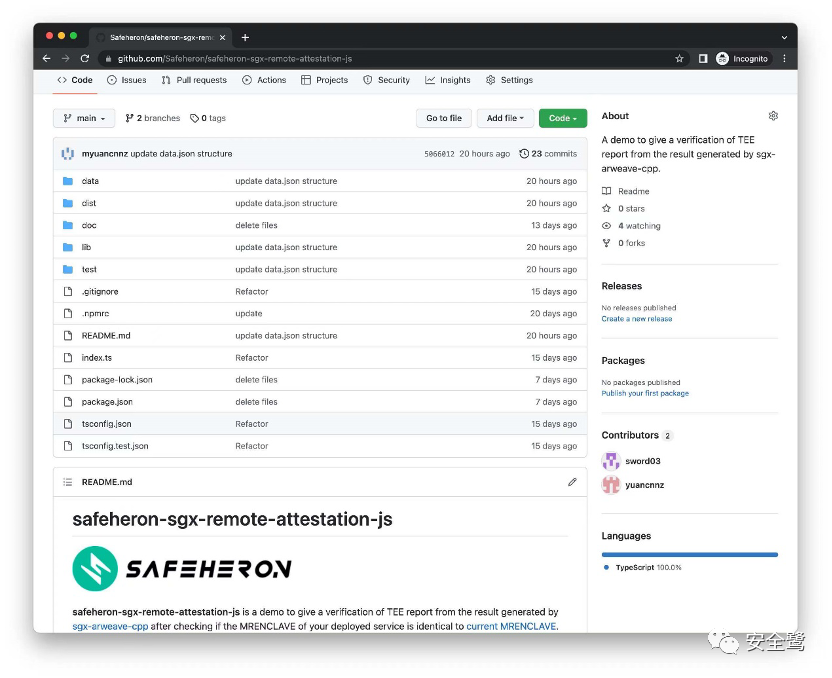Open the current MRENCLAVE link
Screen dimensions: 832x678
pyautogui.click(x=512, y=626)
